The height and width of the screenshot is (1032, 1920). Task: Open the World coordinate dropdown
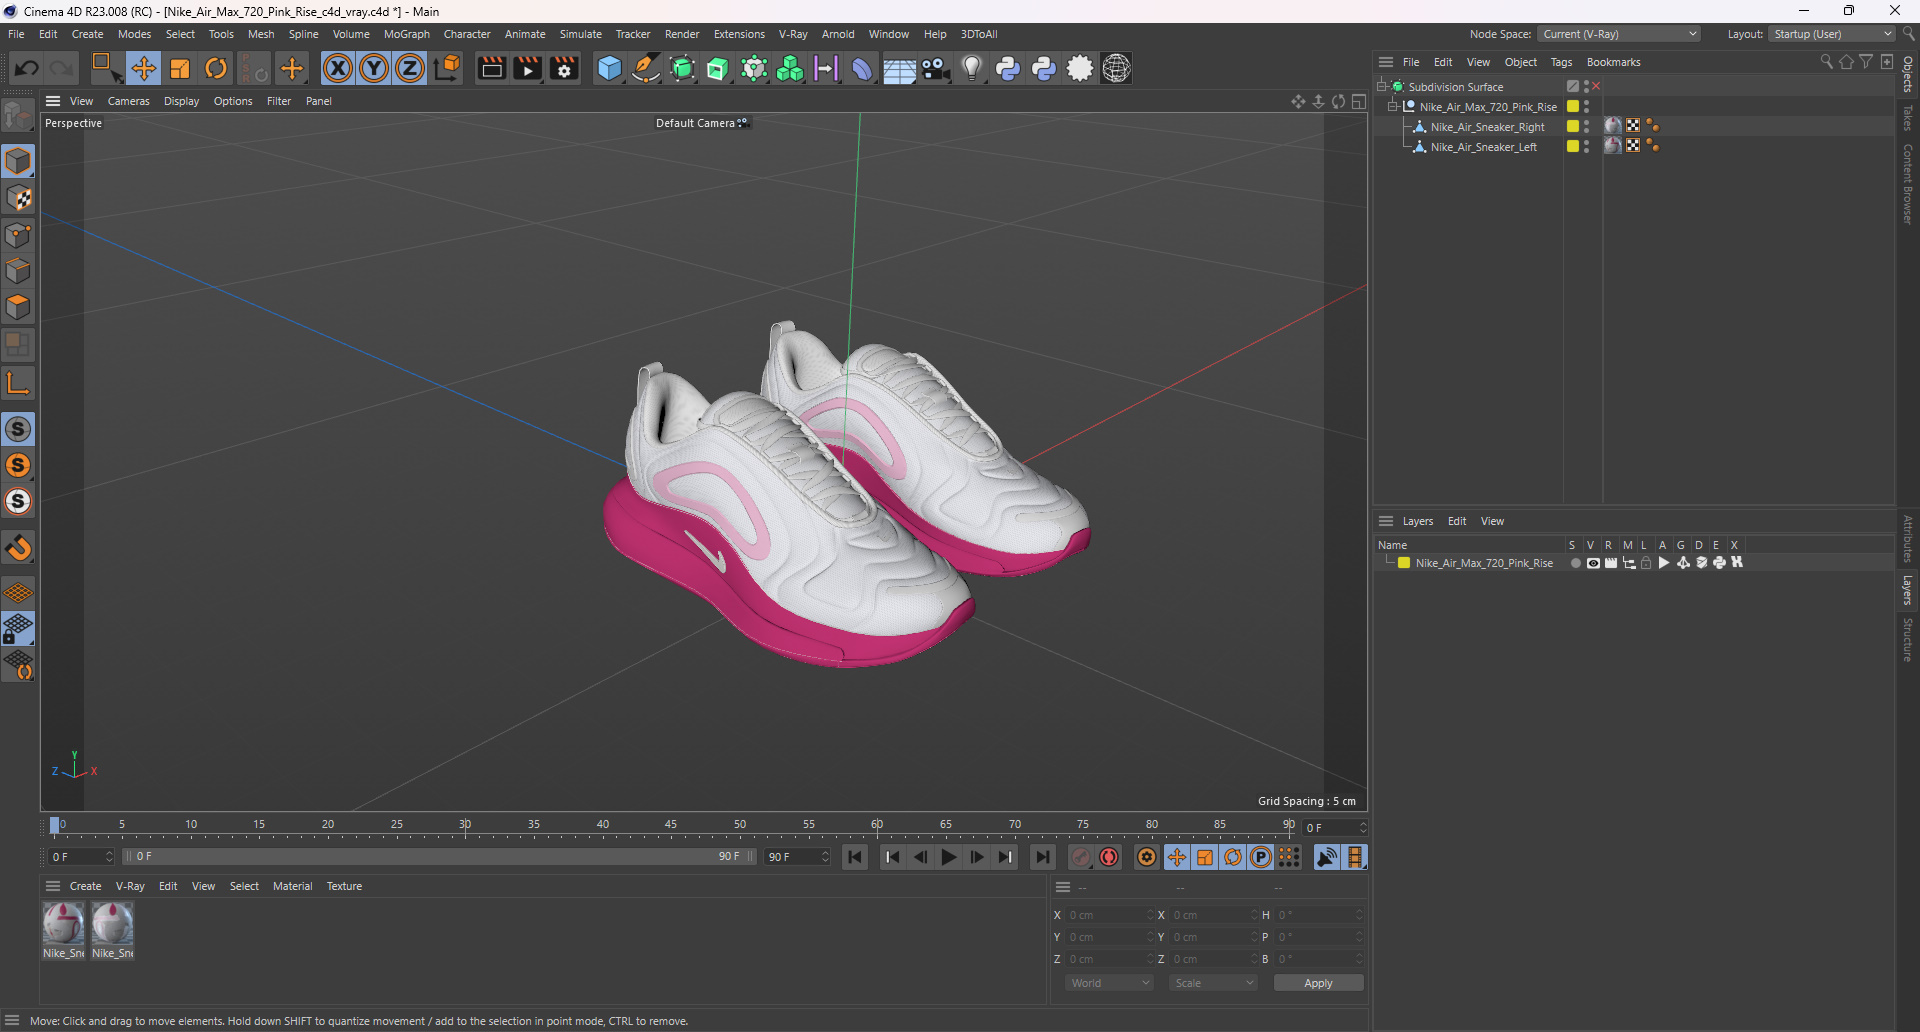(1109, 983)
